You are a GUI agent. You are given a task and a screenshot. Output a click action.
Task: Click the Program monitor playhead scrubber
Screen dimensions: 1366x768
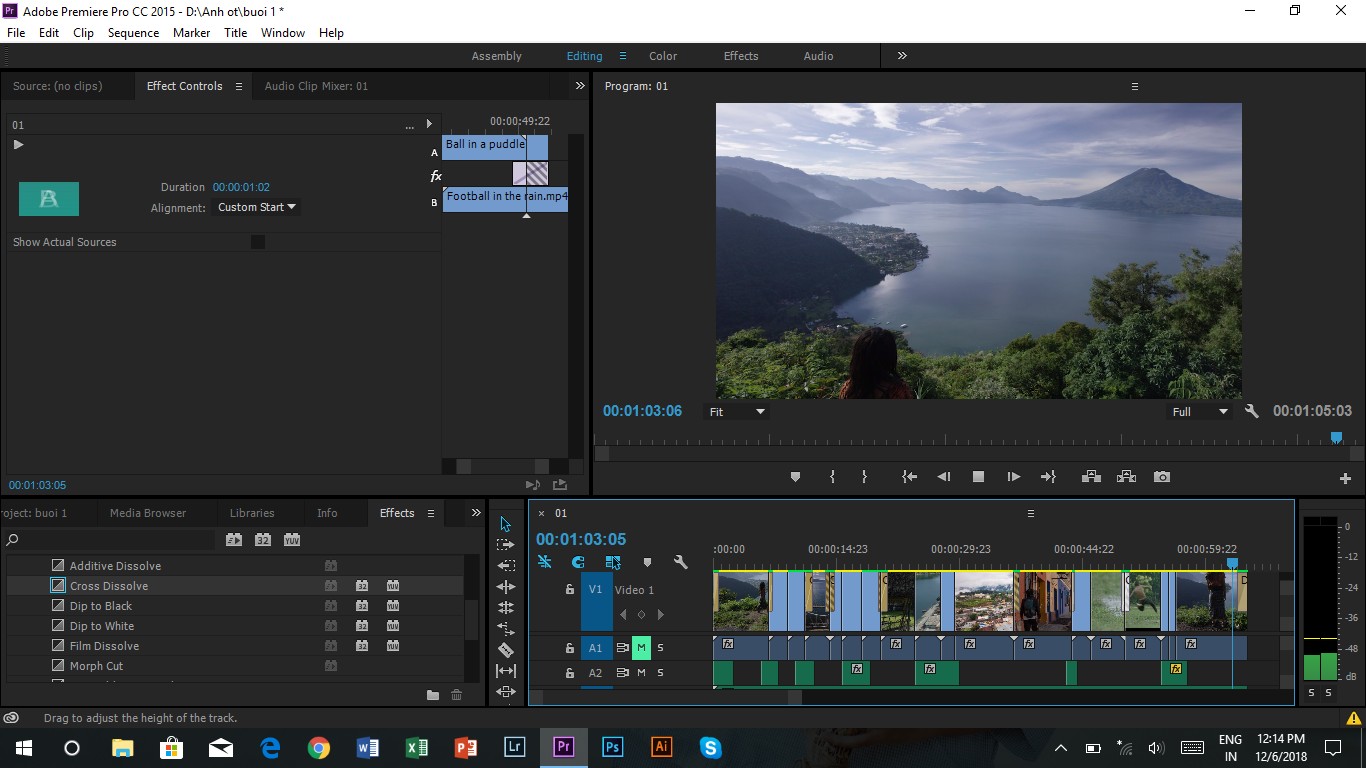point(1336,438)
